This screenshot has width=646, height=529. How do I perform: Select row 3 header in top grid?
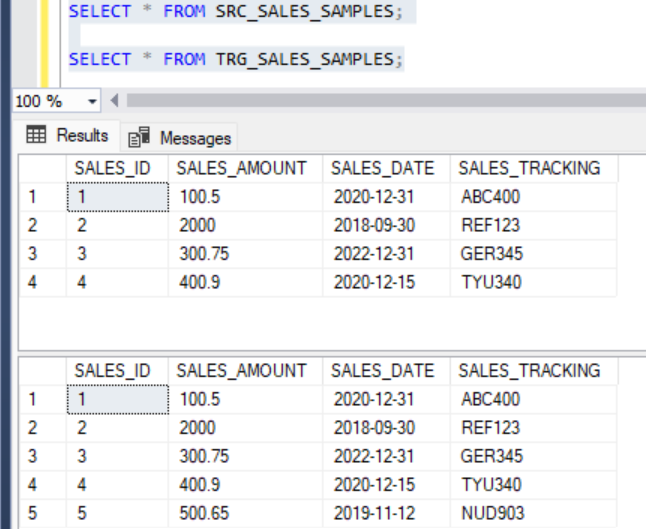pos(33,254)
